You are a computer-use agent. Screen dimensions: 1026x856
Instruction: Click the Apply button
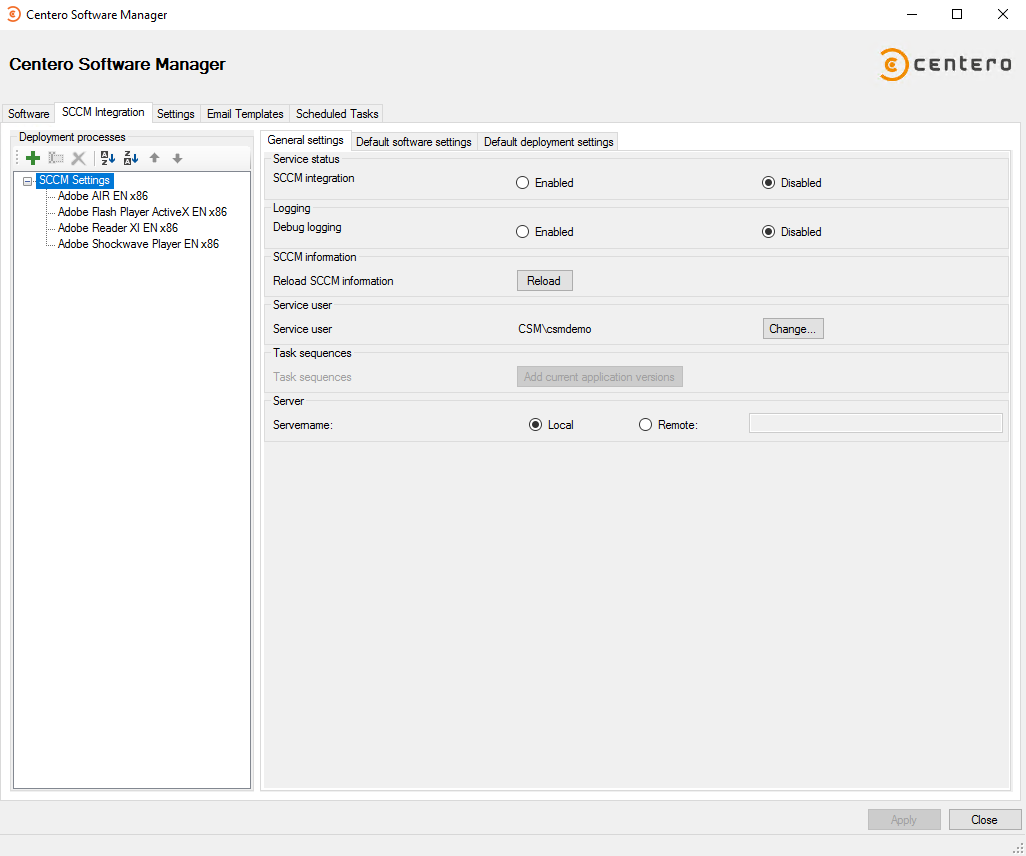(x=904, y=819)
